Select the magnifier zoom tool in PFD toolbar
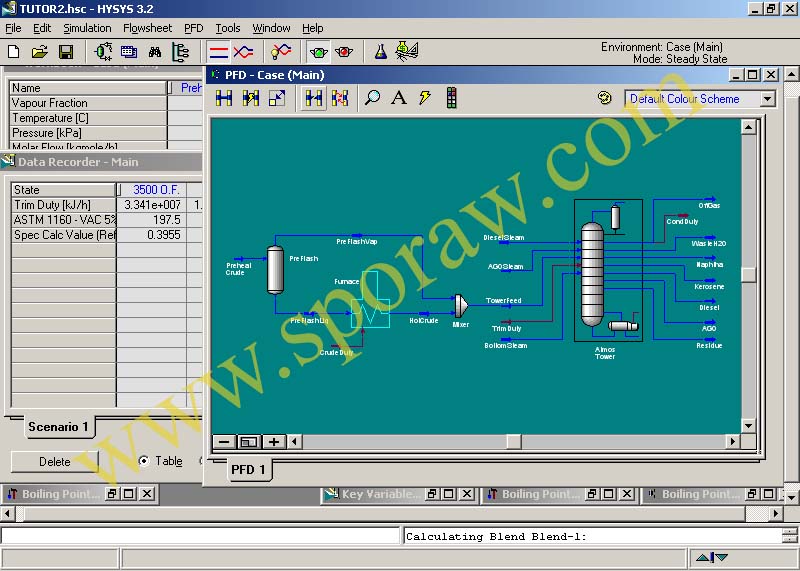 point(373,98)
